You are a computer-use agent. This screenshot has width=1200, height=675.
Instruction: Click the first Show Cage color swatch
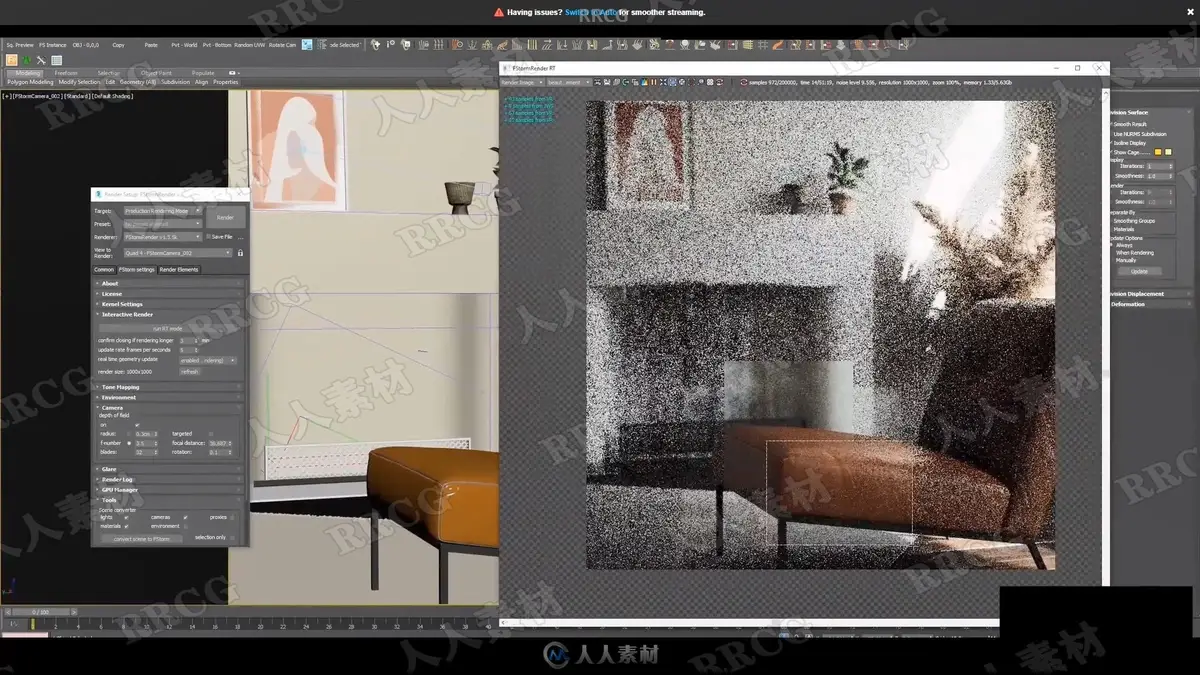[x=1158, y=152]
